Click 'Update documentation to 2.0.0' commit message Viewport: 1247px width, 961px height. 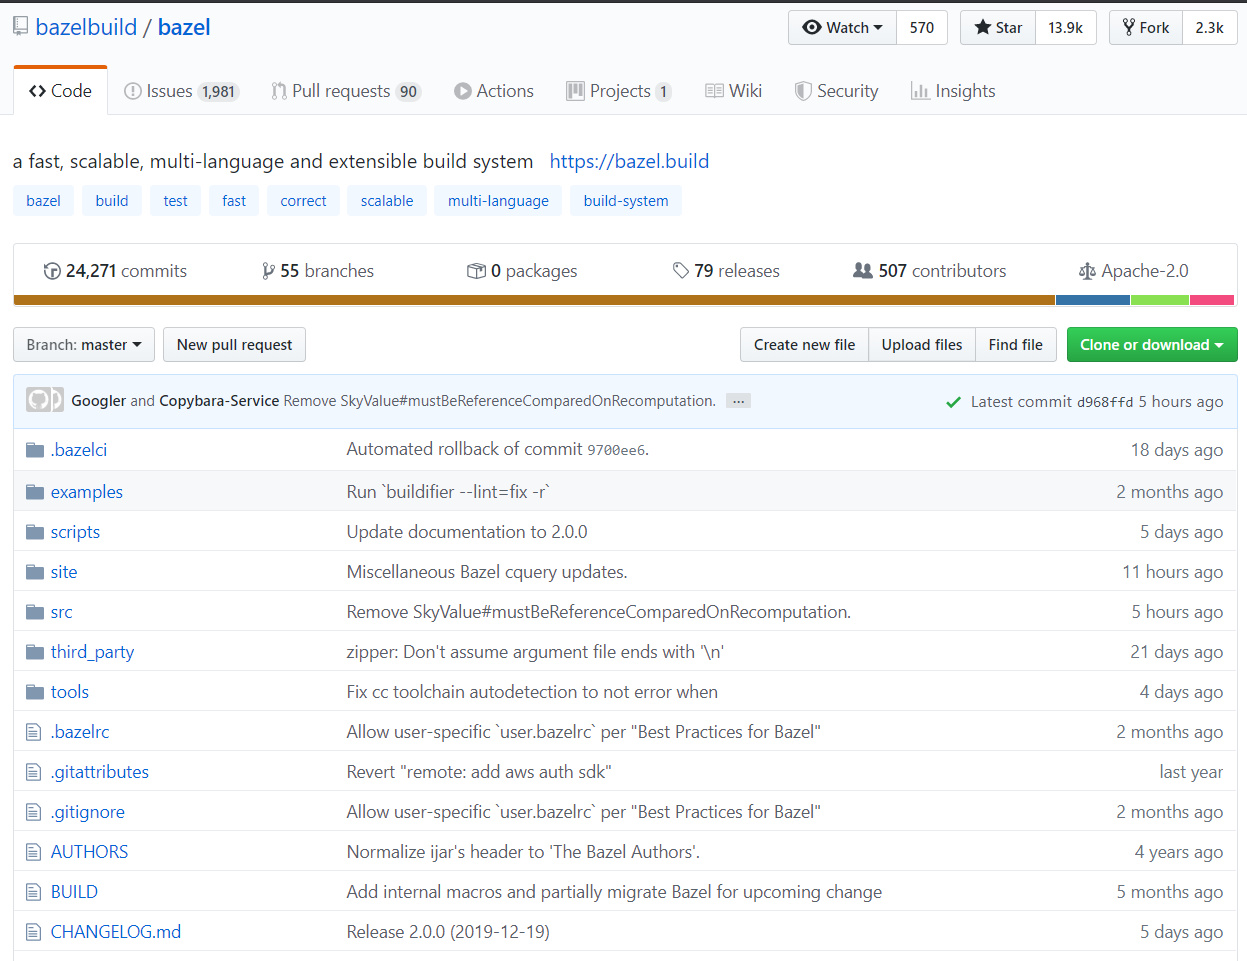(x=467, y=532)
